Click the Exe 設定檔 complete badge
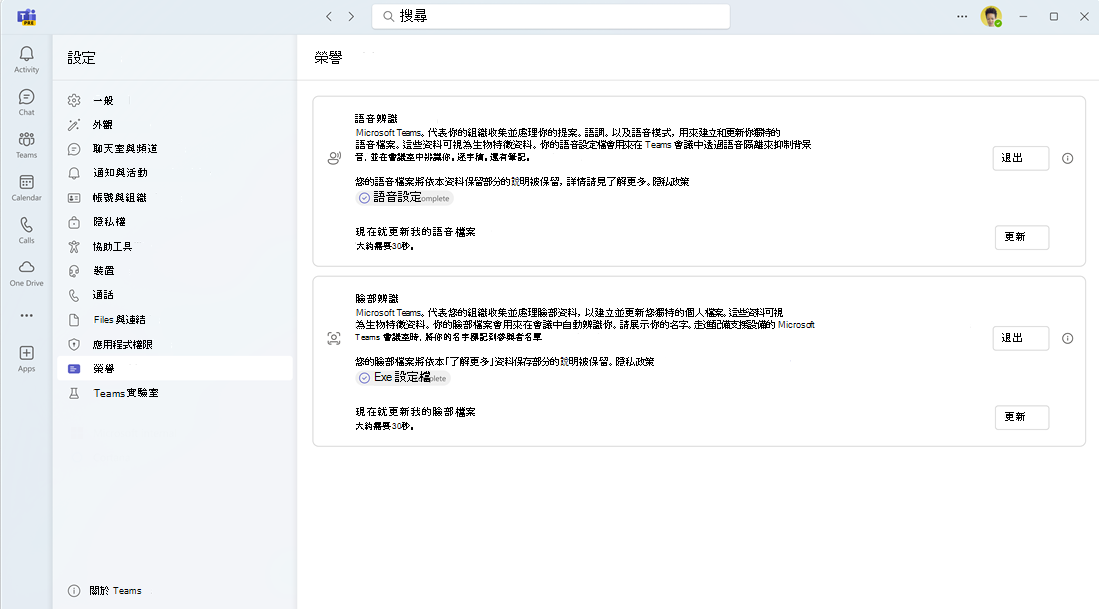Image resolution: width=1099 pixels, height=609 pixels. click(402, 378)
